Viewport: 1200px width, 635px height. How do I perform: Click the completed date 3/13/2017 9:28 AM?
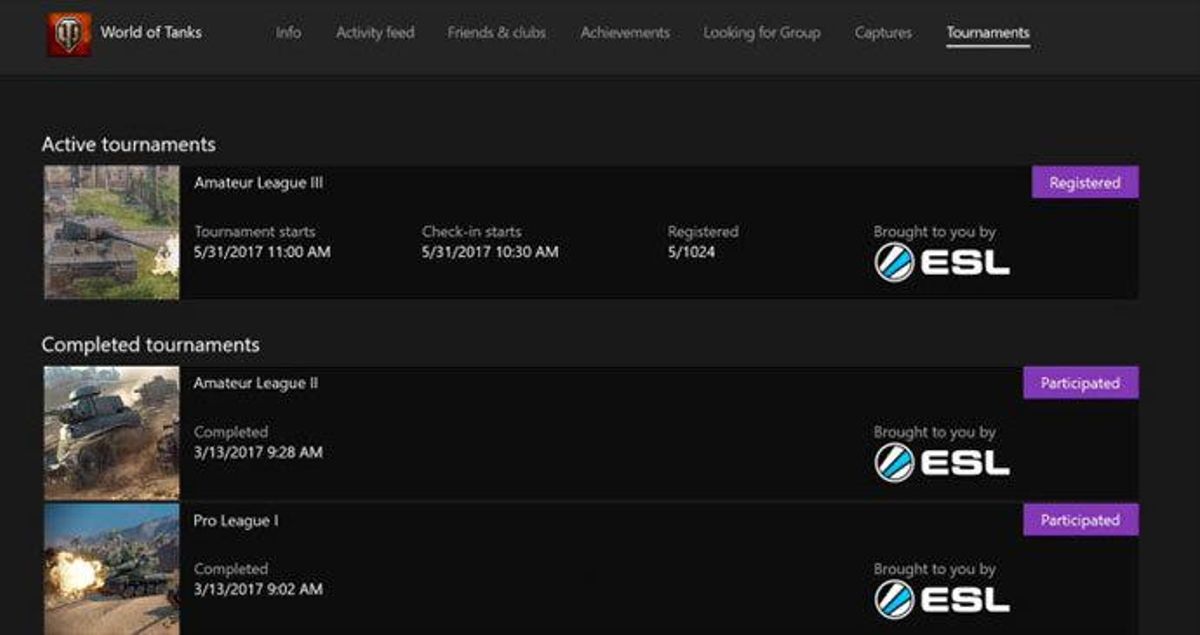pos(258,452)
